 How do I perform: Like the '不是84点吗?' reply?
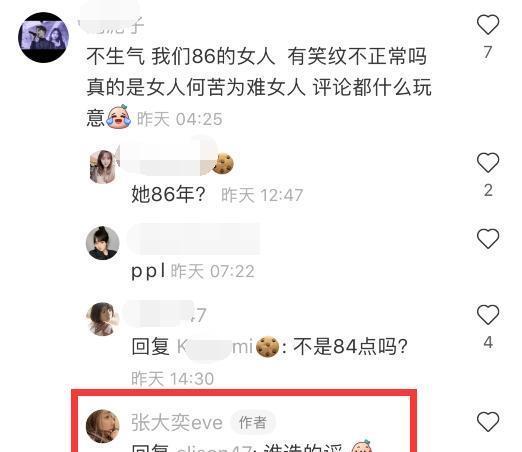488,314
